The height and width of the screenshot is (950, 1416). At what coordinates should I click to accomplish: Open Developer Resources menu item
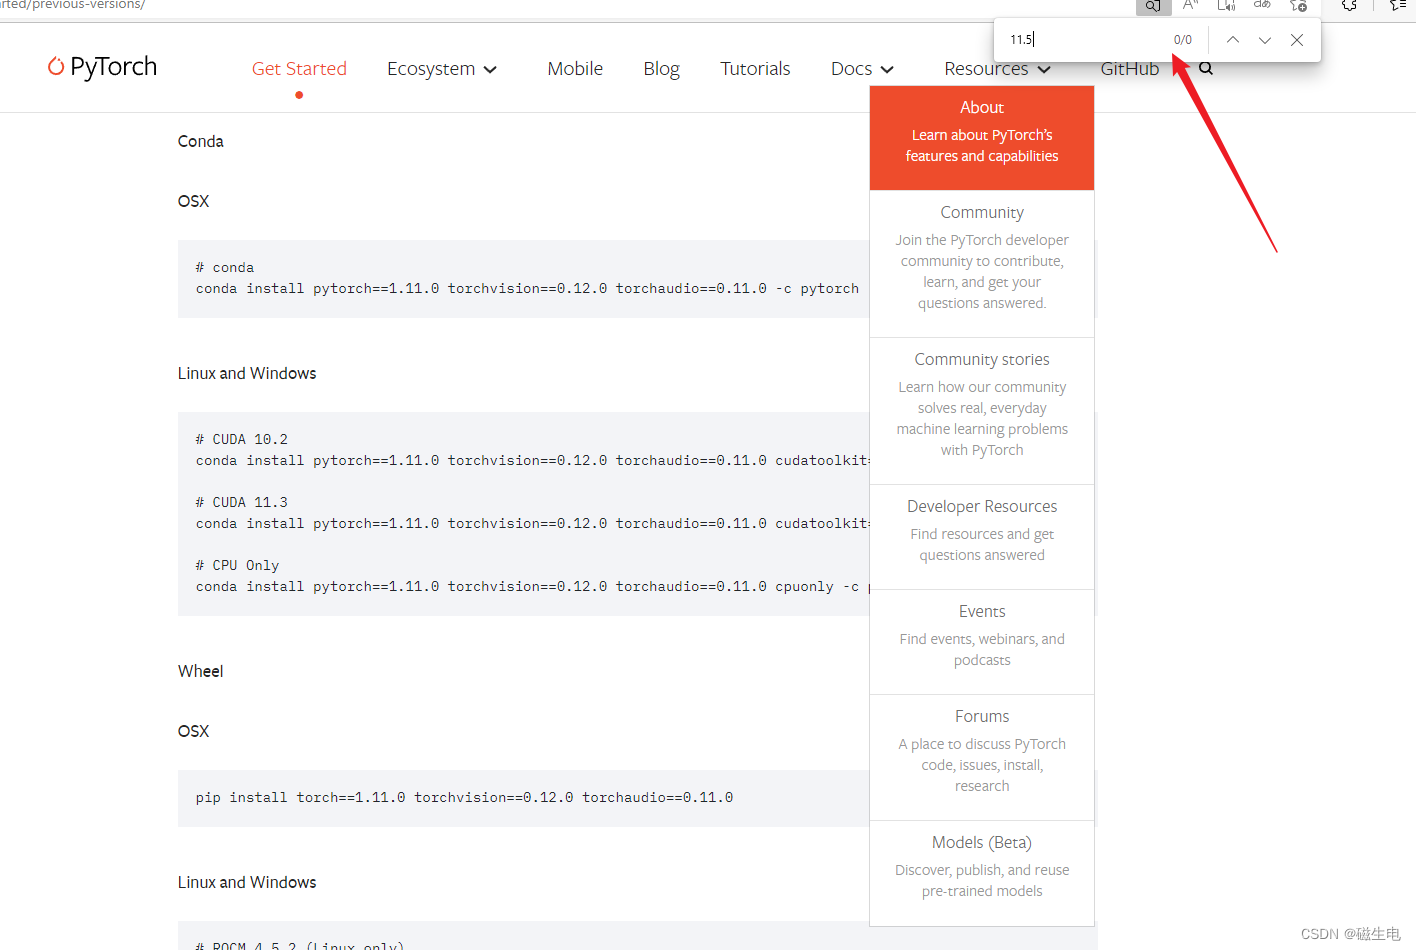coord(982,537)
